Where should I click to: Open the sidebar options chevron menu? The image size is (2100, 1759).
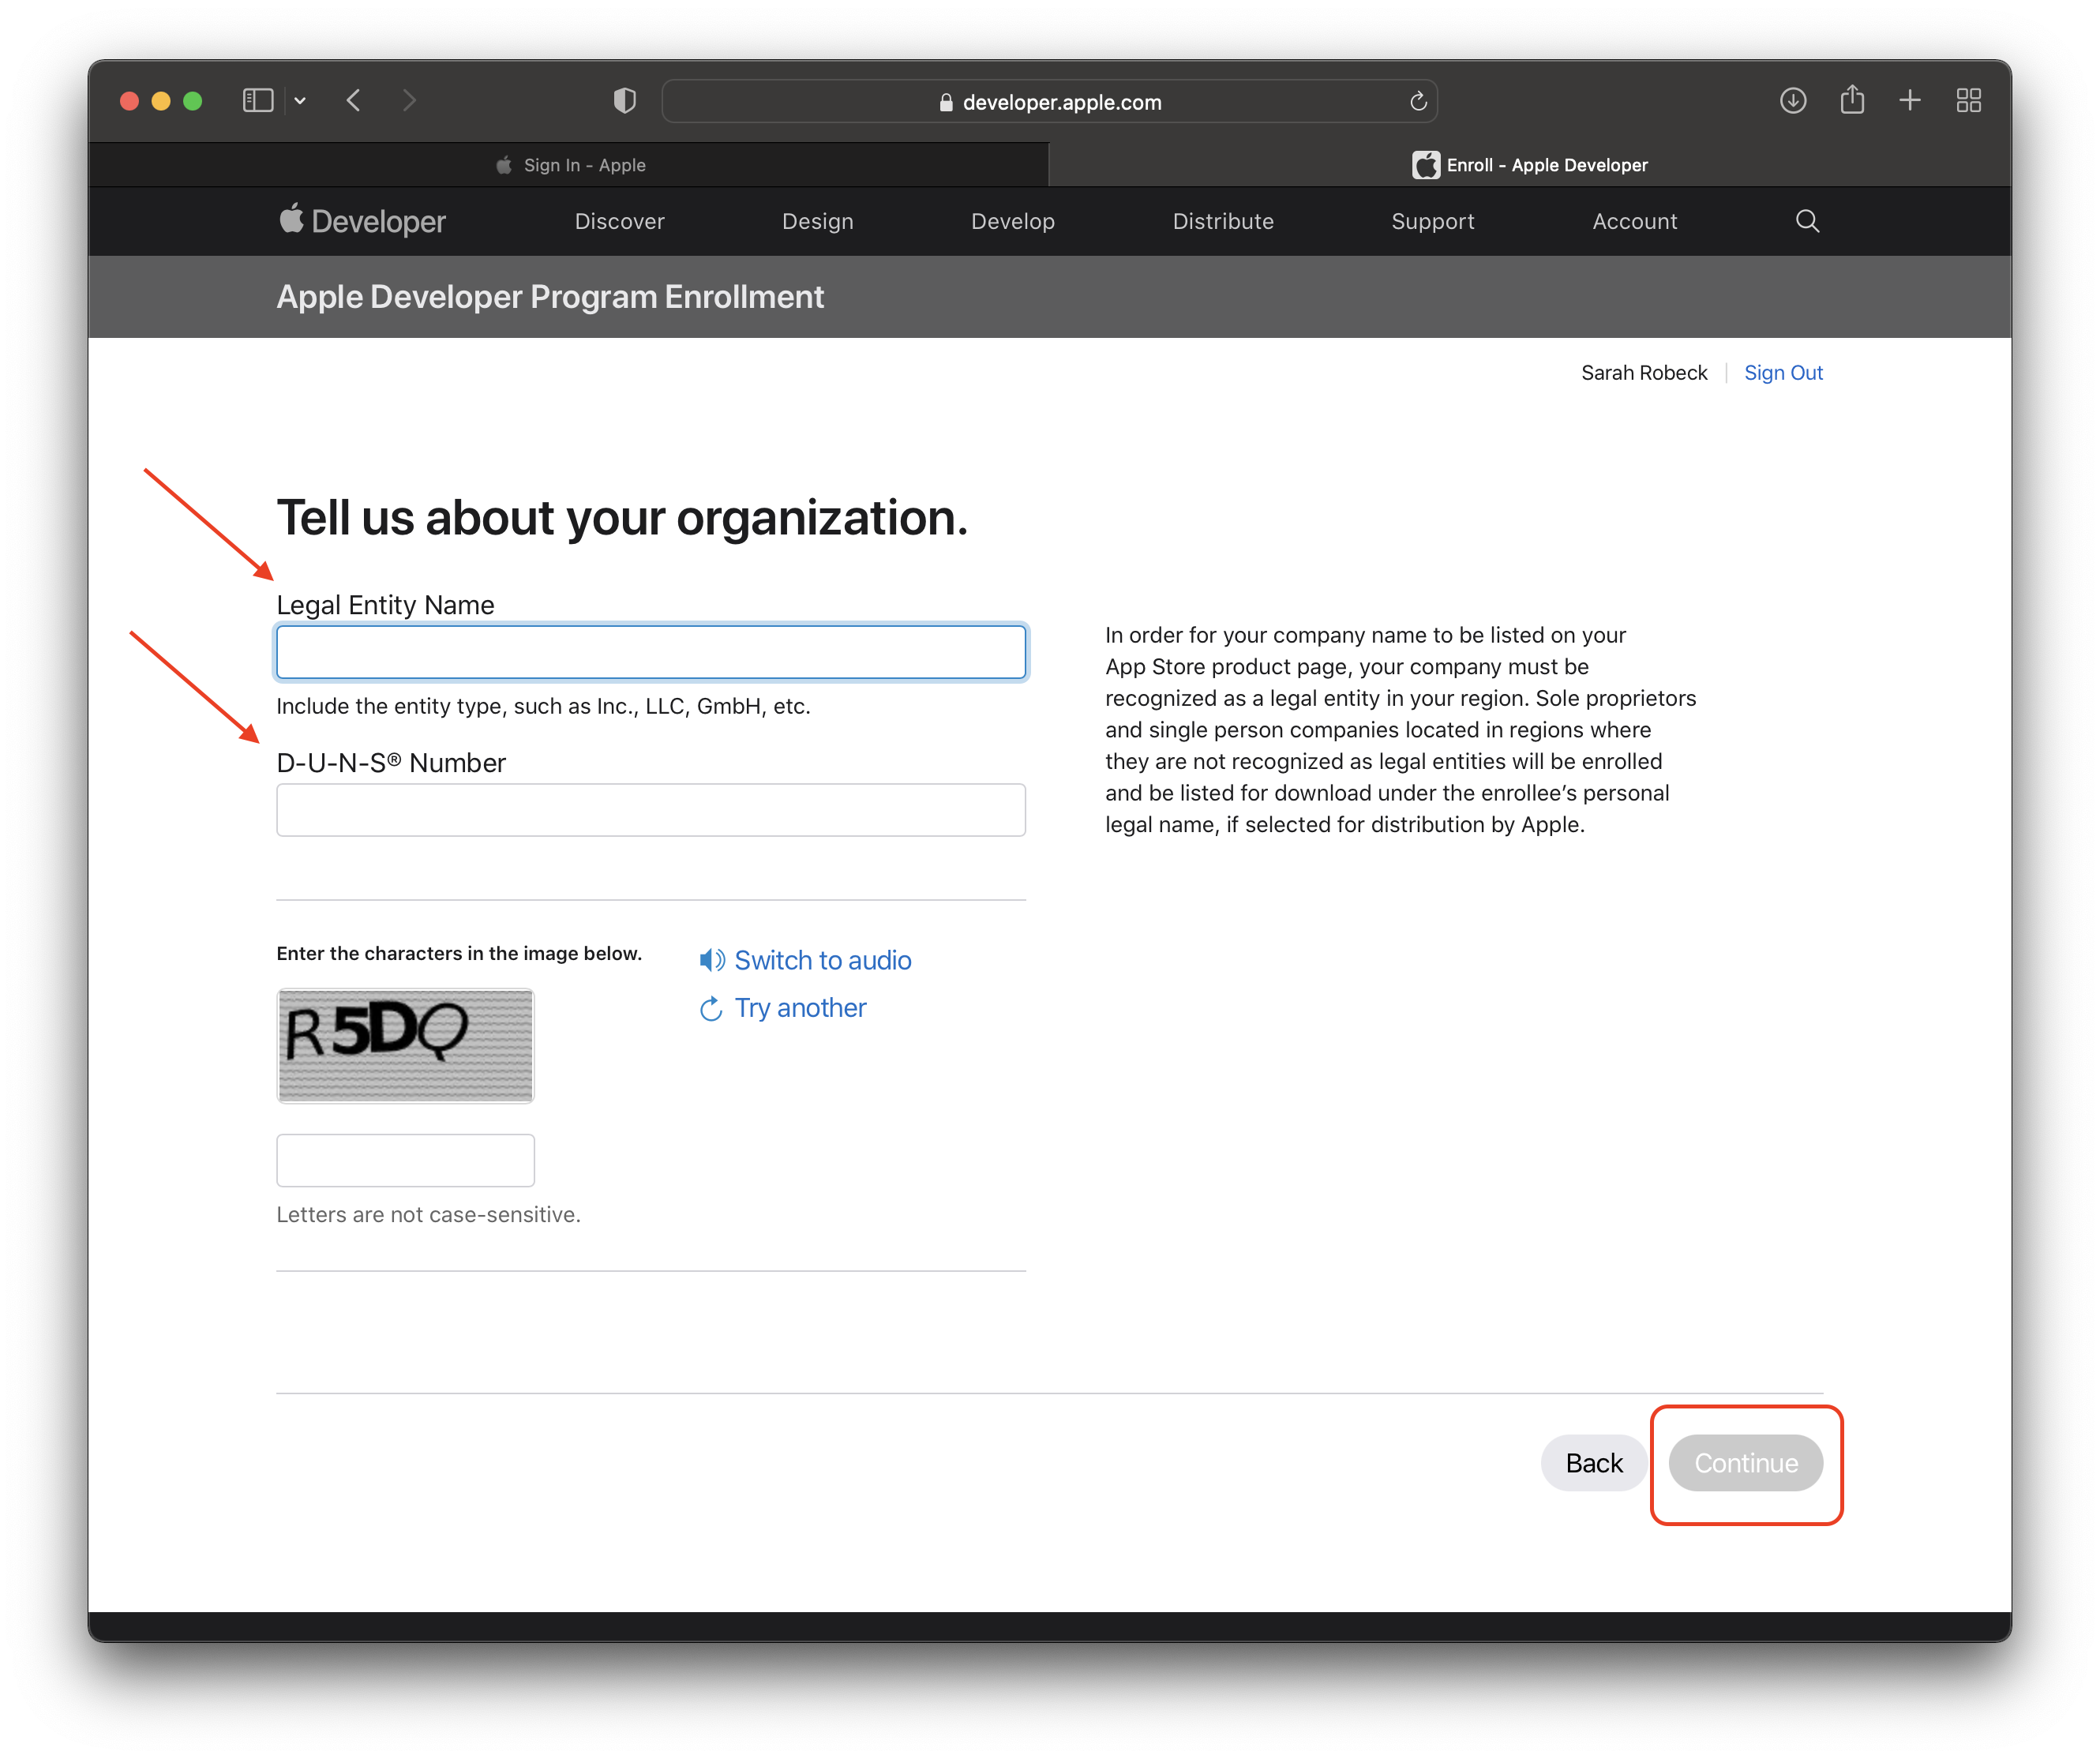coord(300,101)
